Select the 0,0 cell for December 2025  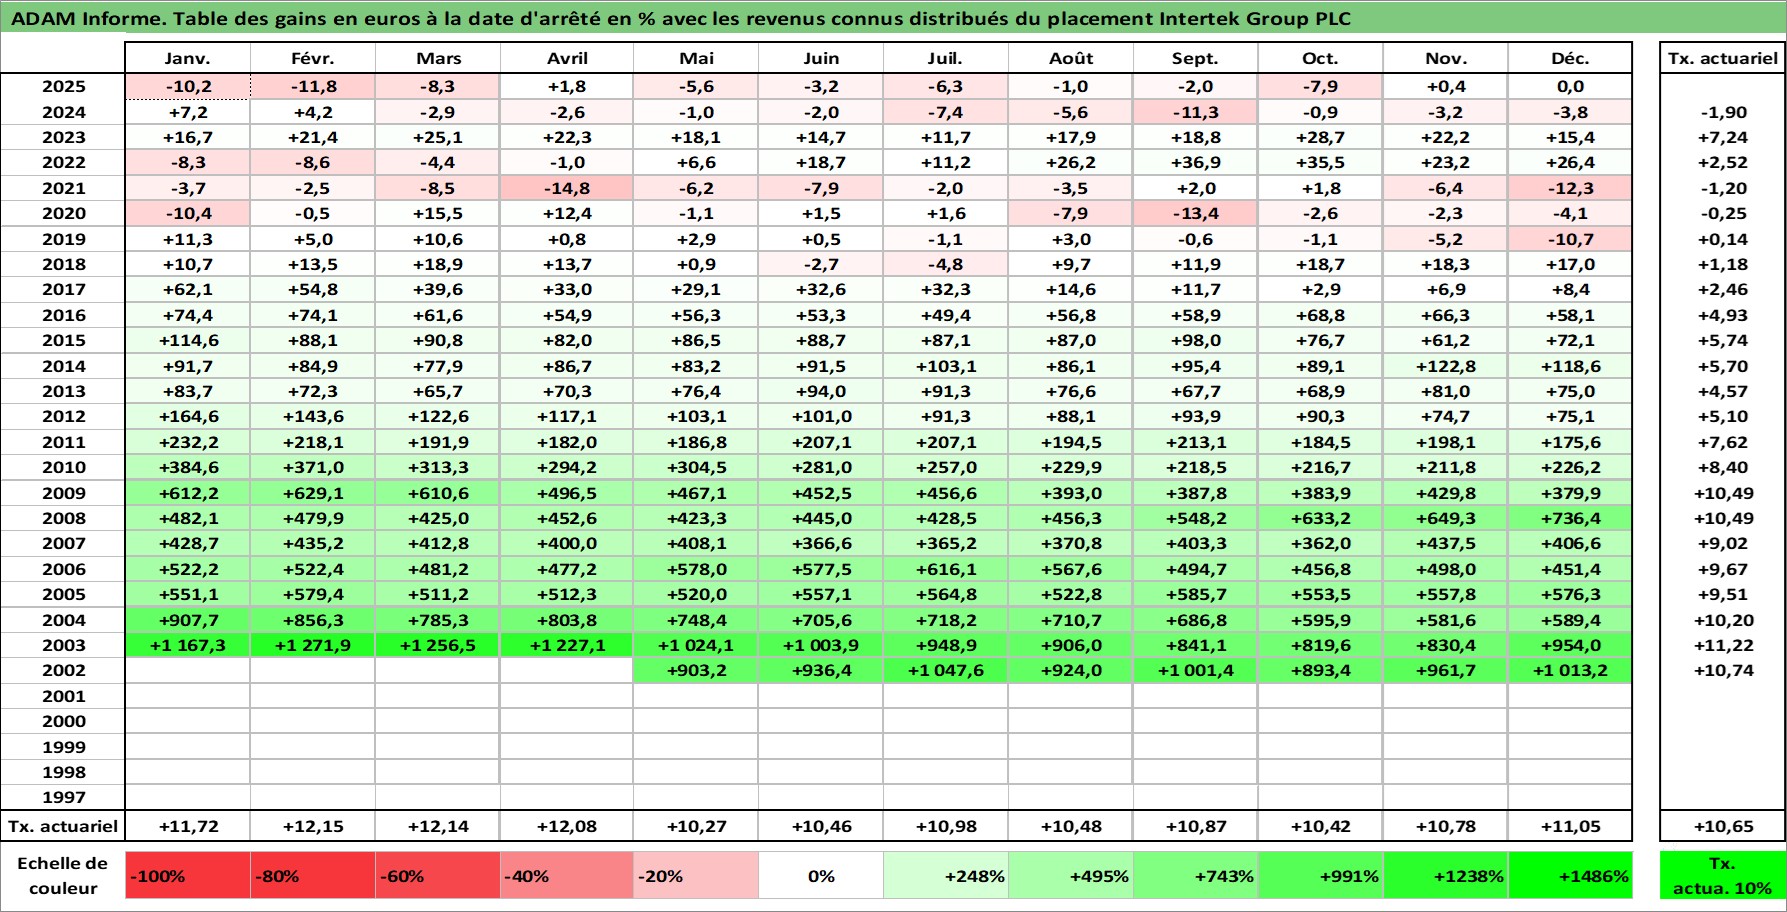point(1570,86)
